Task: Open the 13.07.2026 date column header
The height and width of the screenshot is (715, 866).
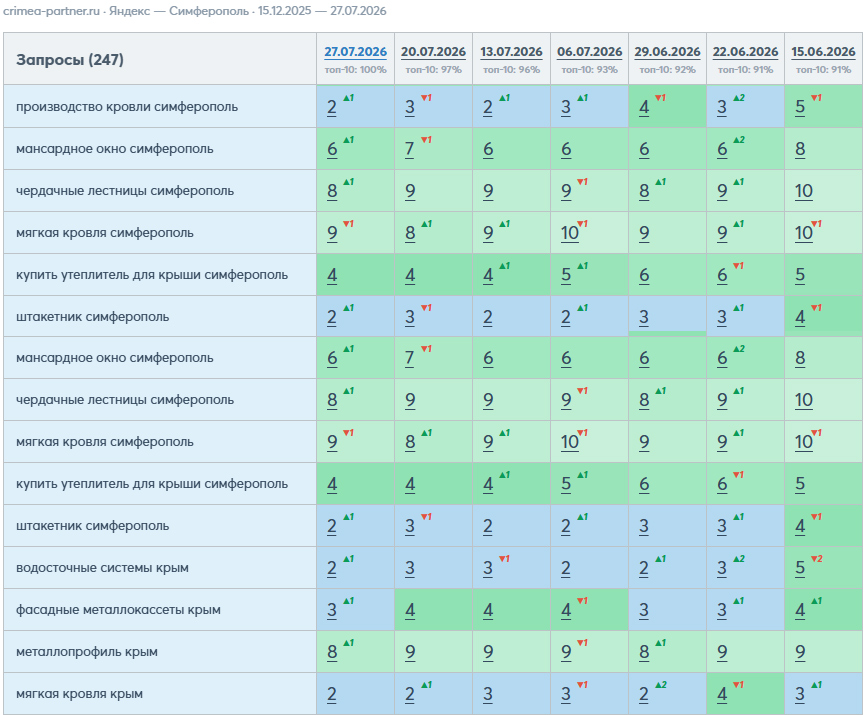Action: 511,52
